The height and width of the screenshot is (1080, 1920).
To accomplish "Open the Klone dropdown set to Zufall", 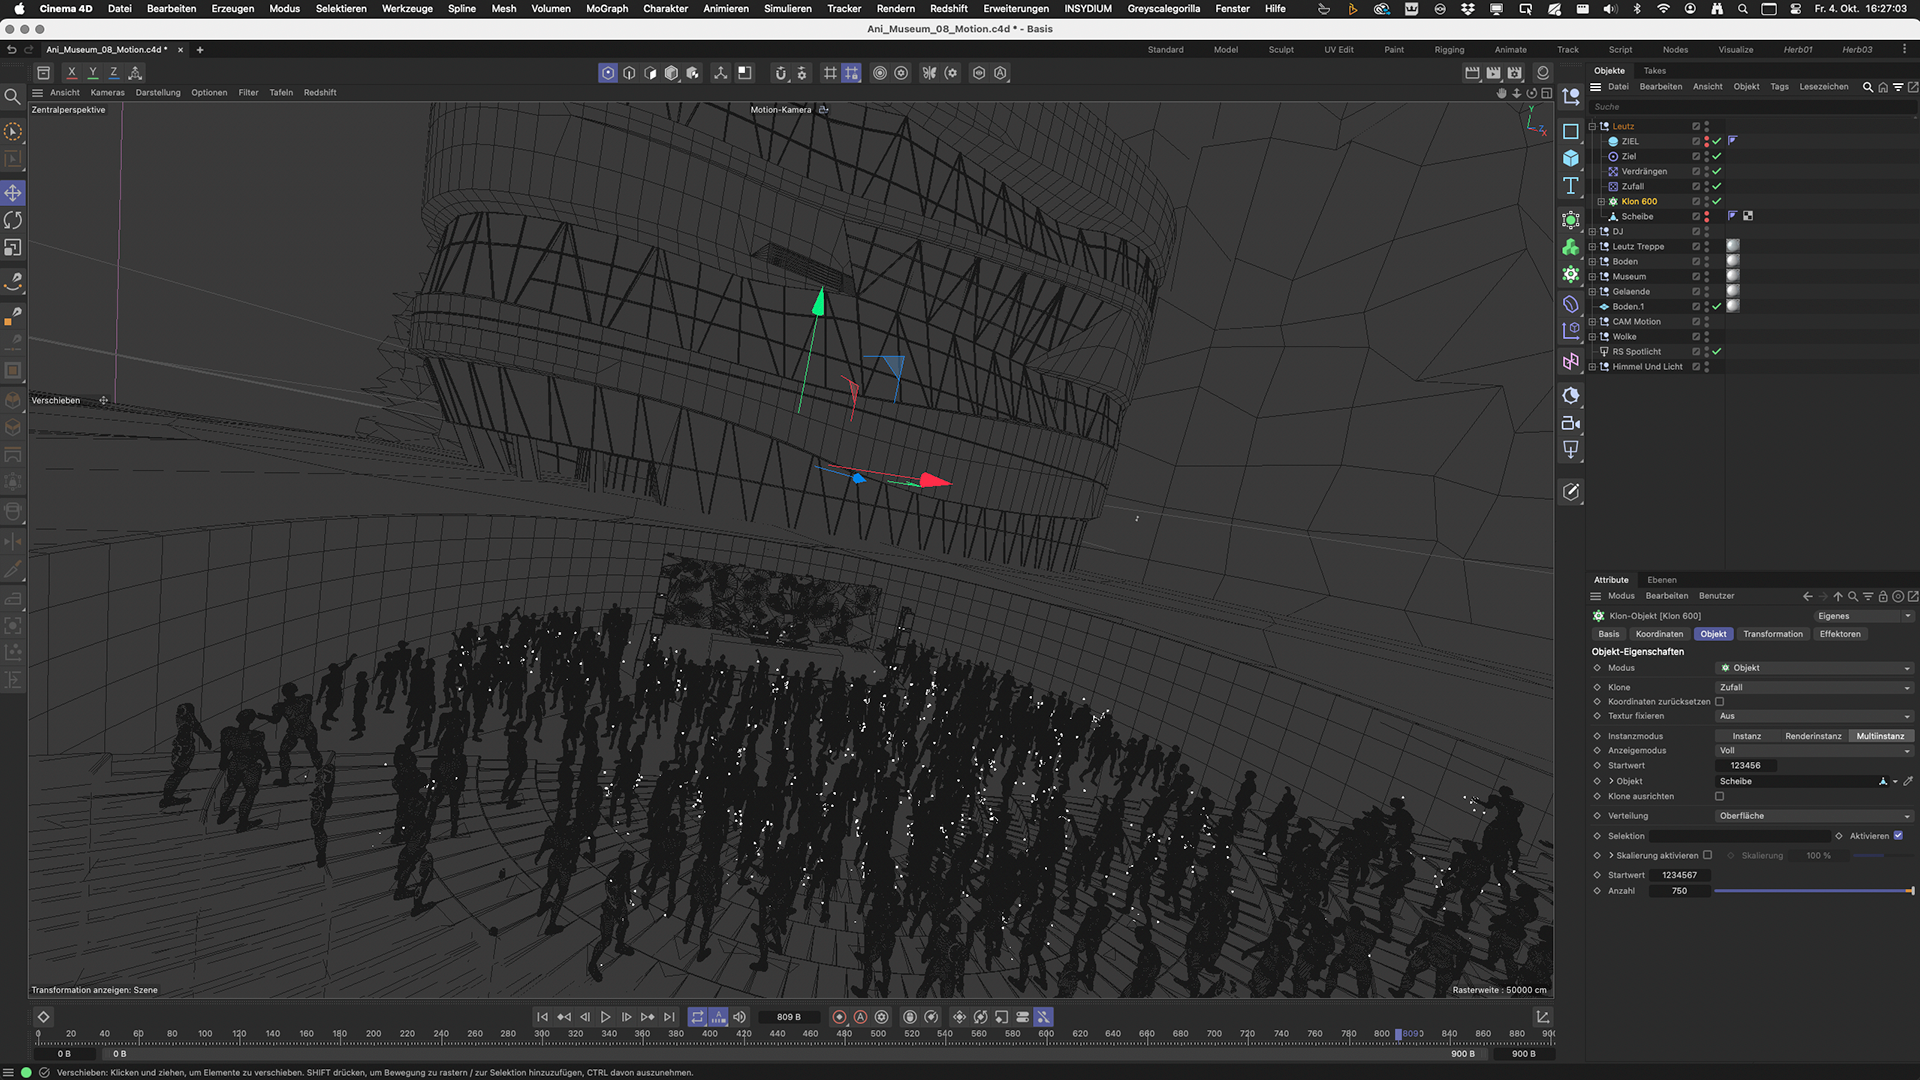I will tap(1813, 688).
